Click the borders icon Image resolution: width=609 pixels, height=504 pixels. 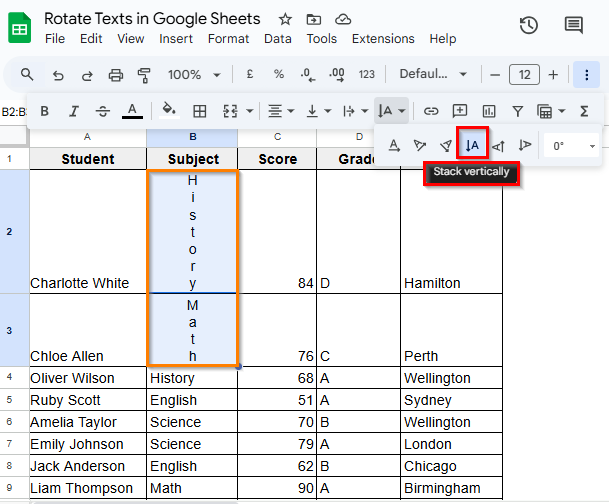click(x=200, y=111)
